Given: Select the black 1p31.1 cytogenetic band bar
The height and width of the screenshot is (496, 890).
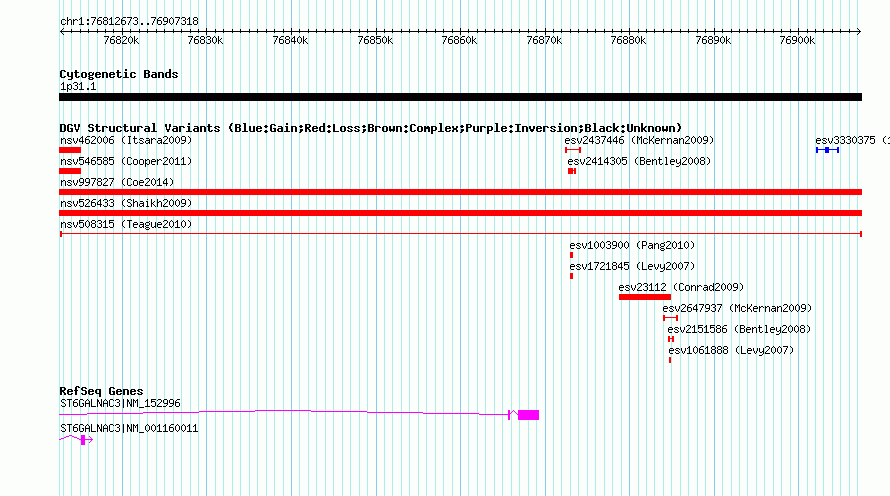Looking at the screenshot, I should pyautogui.click(x=460, y=97).
